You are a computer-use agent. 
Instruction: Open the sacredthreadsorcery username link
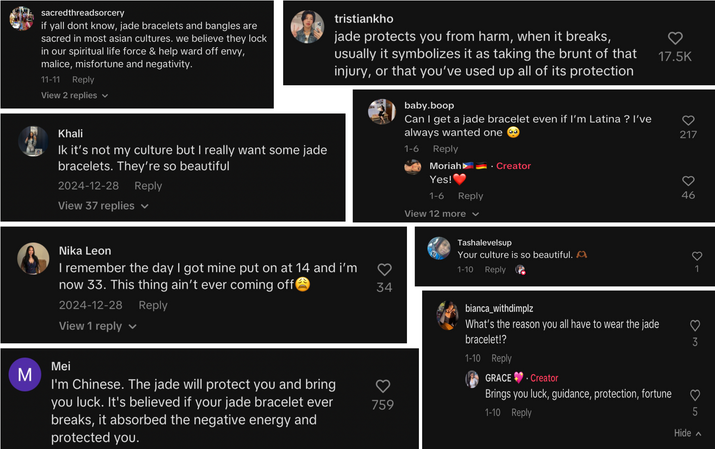(x=85, y=12)
